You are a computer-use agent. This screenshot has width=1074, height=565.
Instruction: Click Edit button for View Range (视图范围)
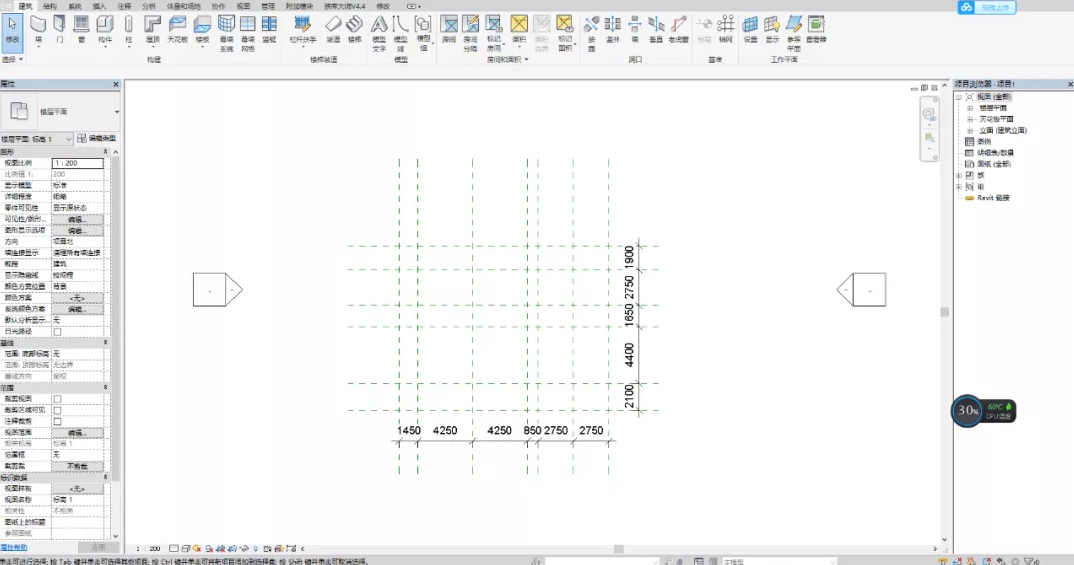[x=77, y=433]
